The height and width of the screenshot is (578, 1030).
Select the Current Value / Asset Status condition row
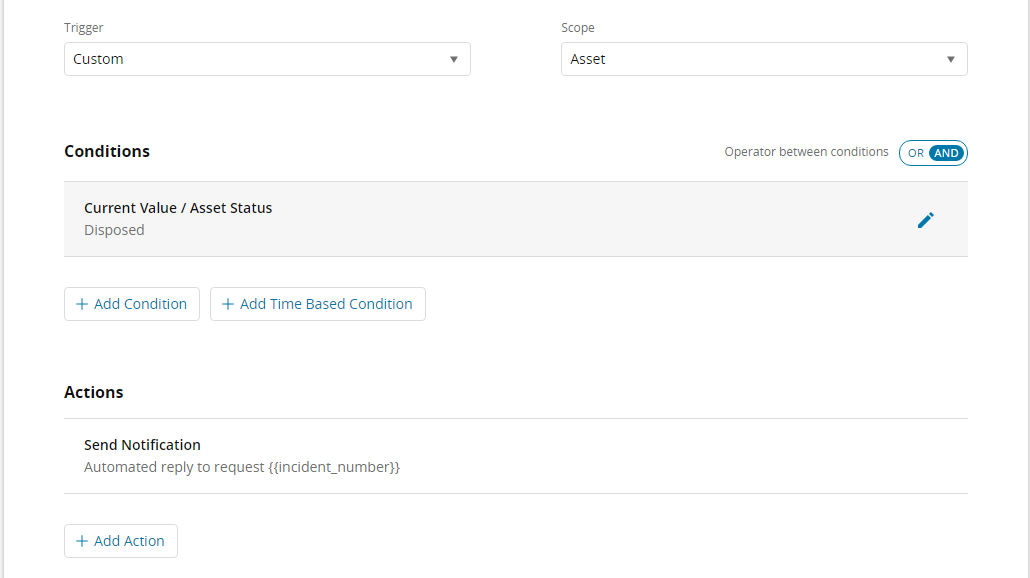[480, 219]
